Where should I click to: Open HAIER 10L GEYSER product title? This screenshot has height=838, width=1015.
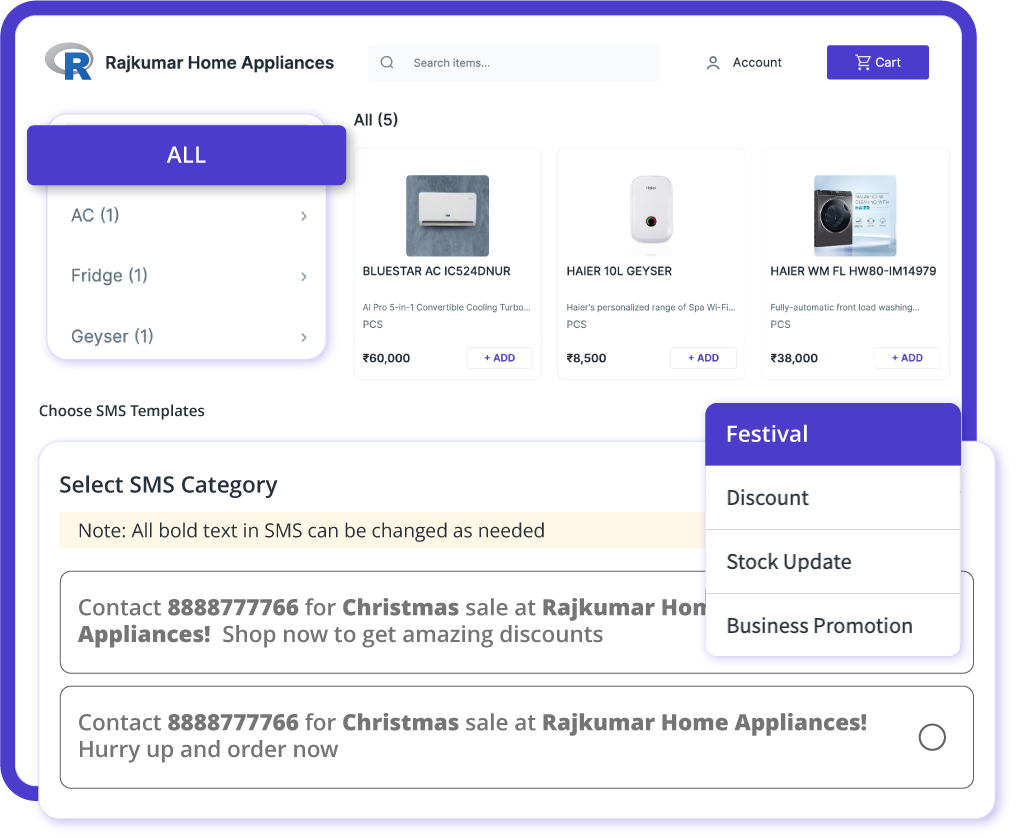tap(619, 271)
